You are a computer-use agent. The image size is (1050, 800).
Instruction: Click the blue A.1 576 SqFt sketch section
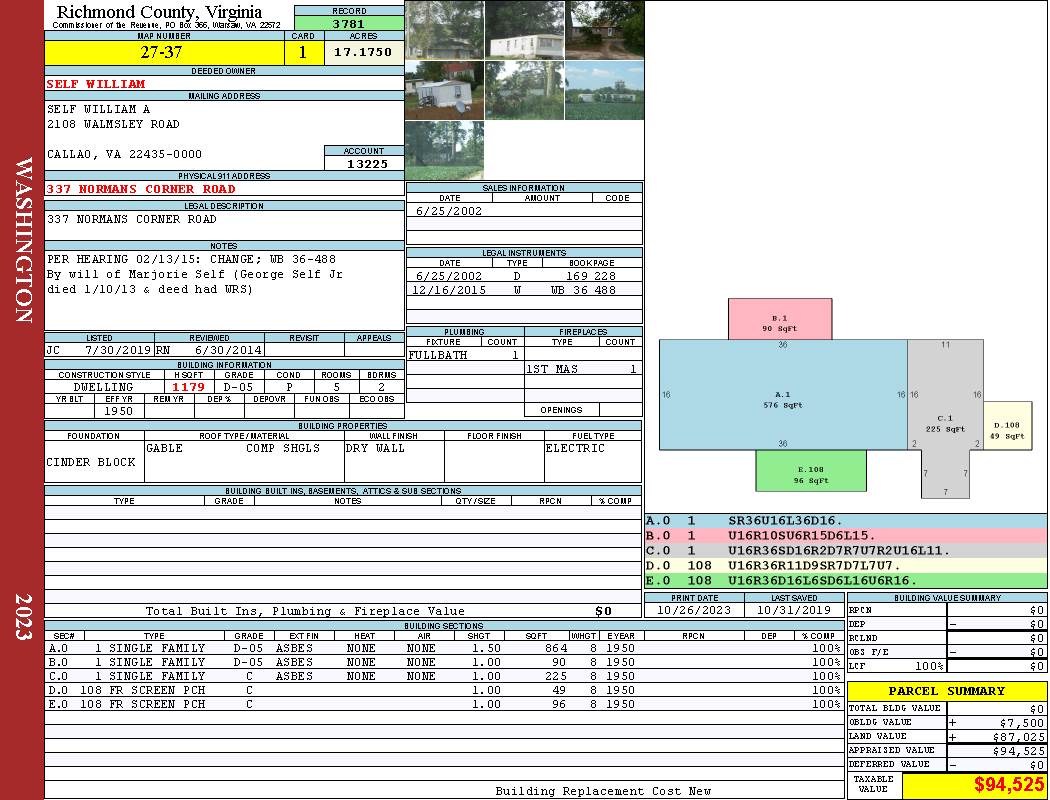783,395
